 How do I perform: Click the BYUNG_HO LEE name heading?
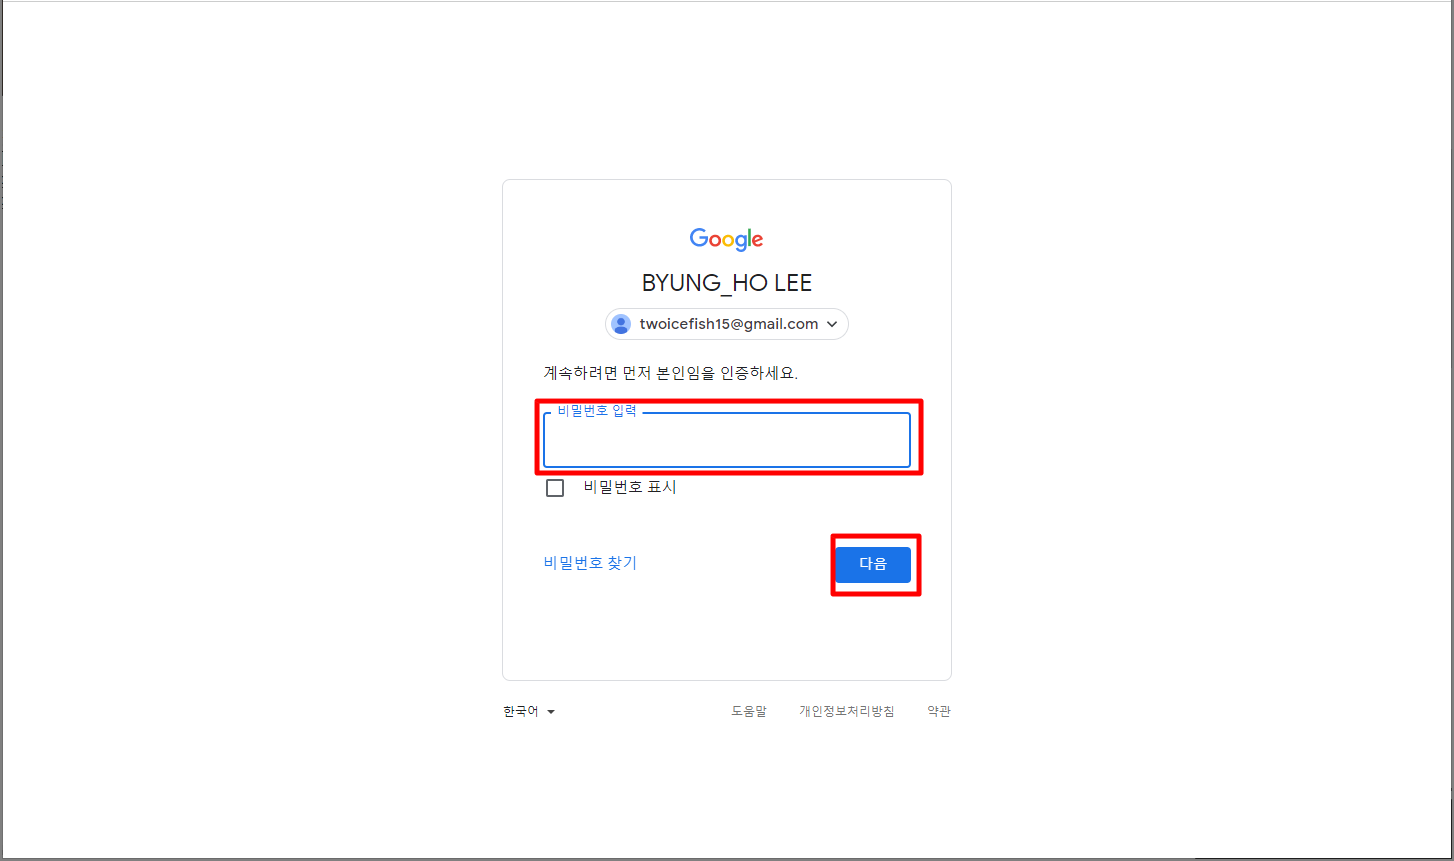727,283
